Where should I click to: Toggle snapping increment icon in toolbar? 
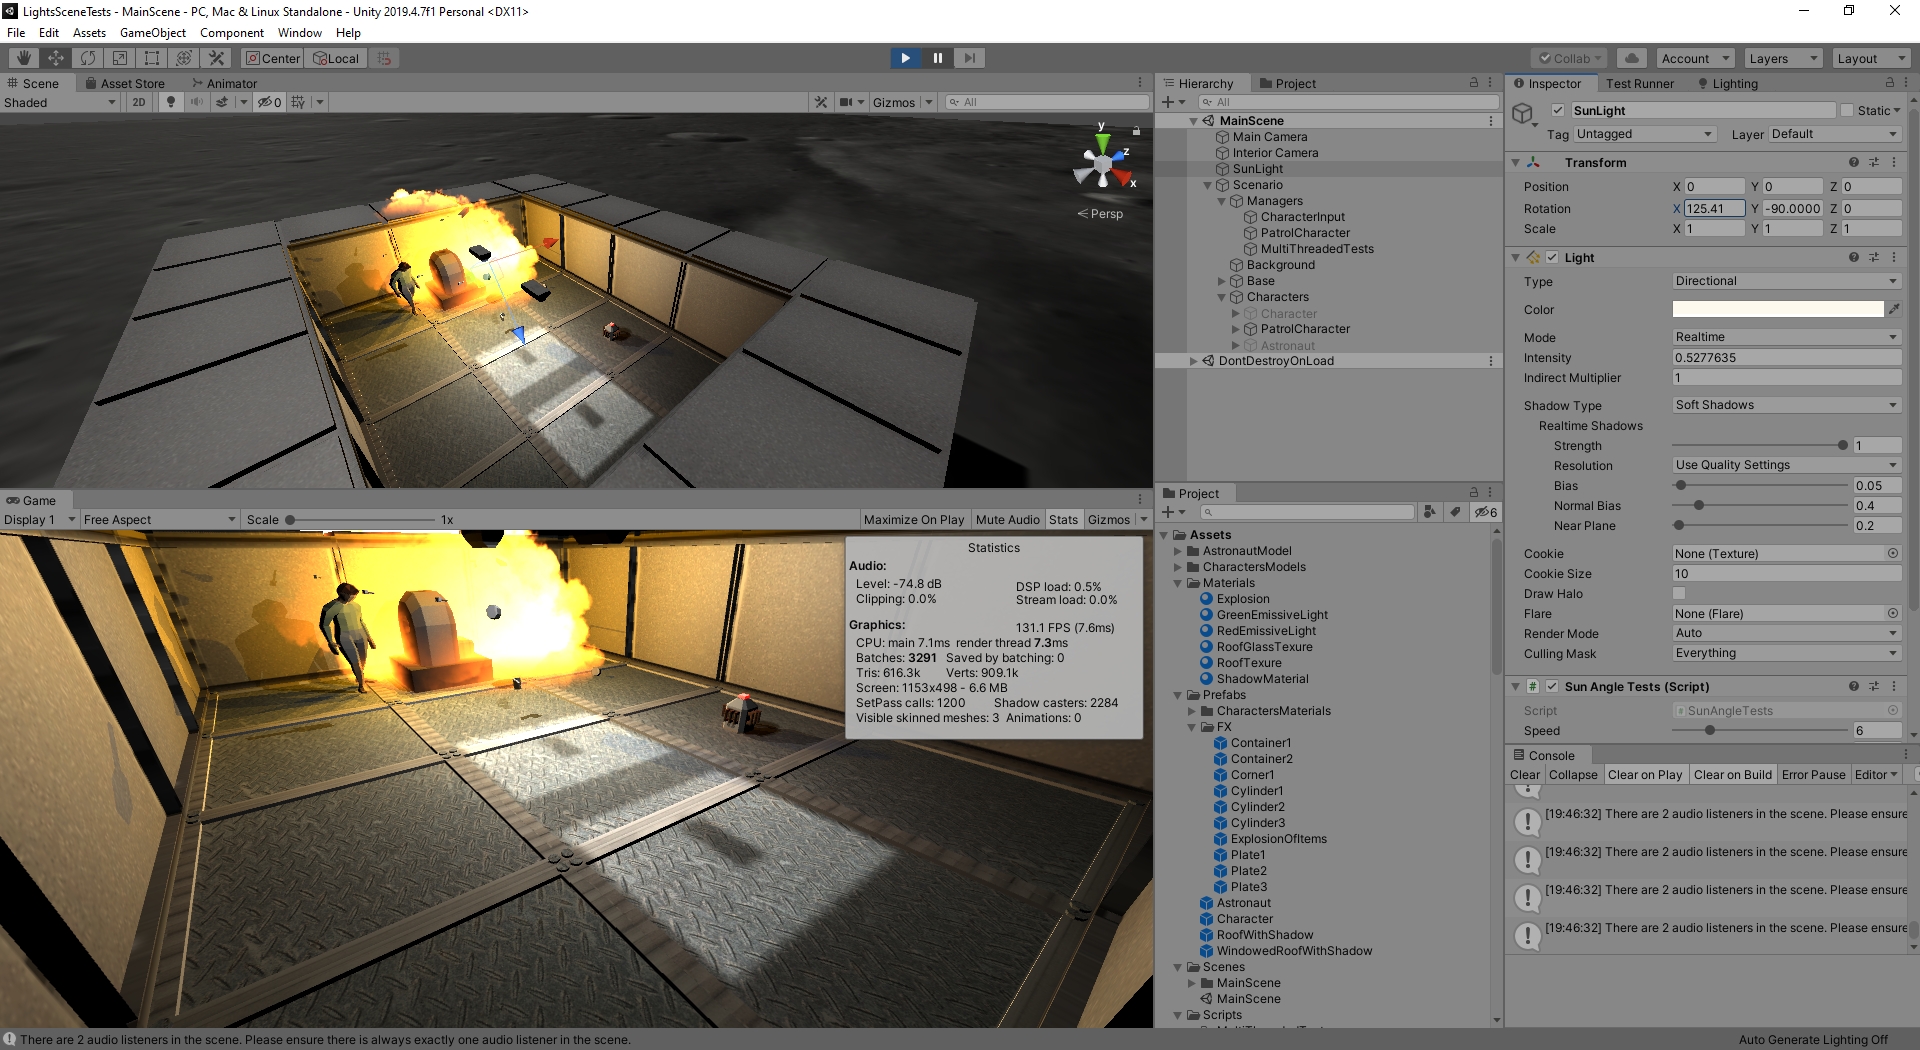coord(385,58)
